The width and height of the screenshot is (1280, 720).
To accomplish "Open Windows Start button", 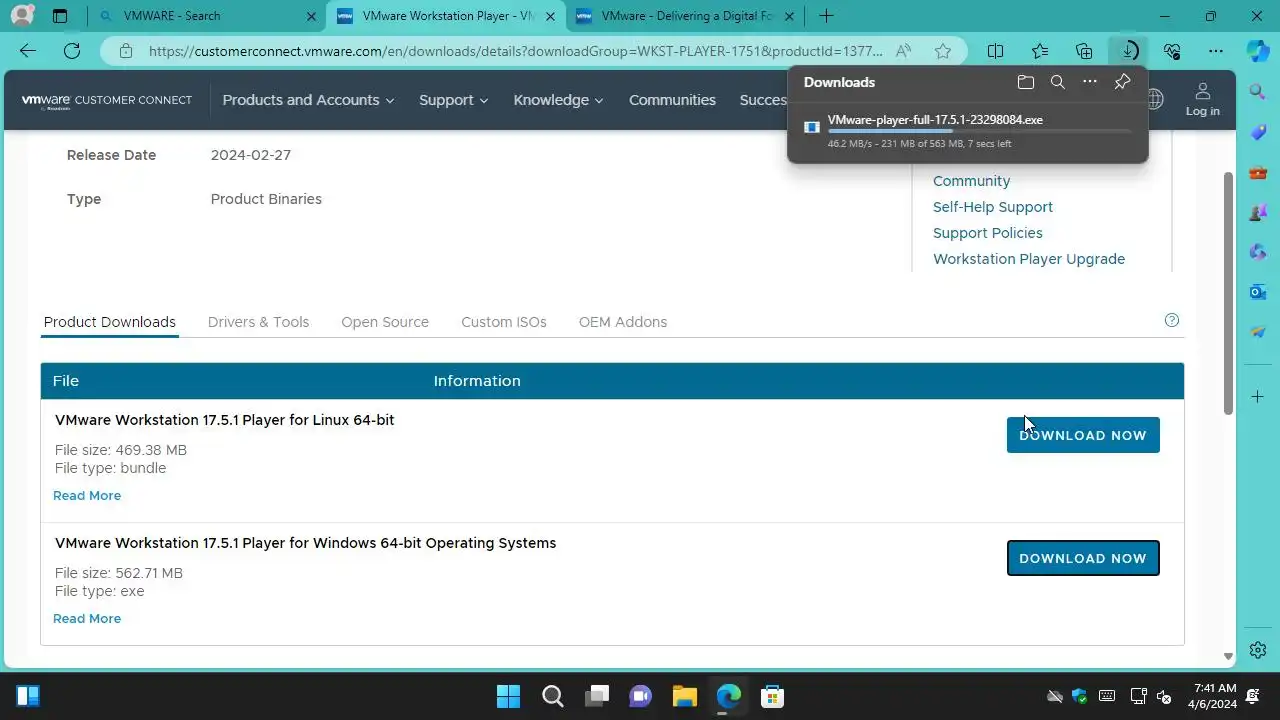I will (x=508, y=696).
